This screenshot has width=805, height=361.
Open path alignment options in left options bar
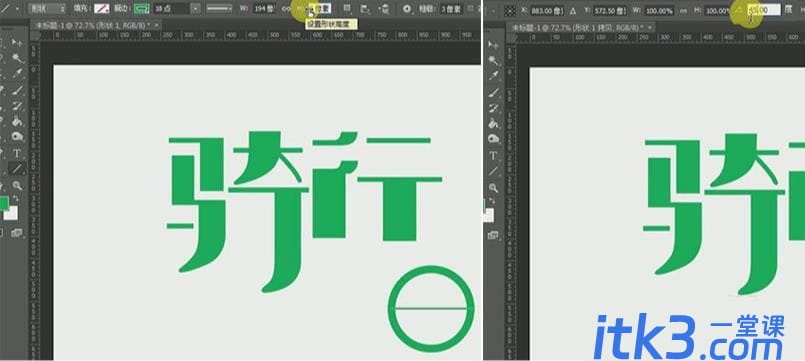(x=365, y=9)
